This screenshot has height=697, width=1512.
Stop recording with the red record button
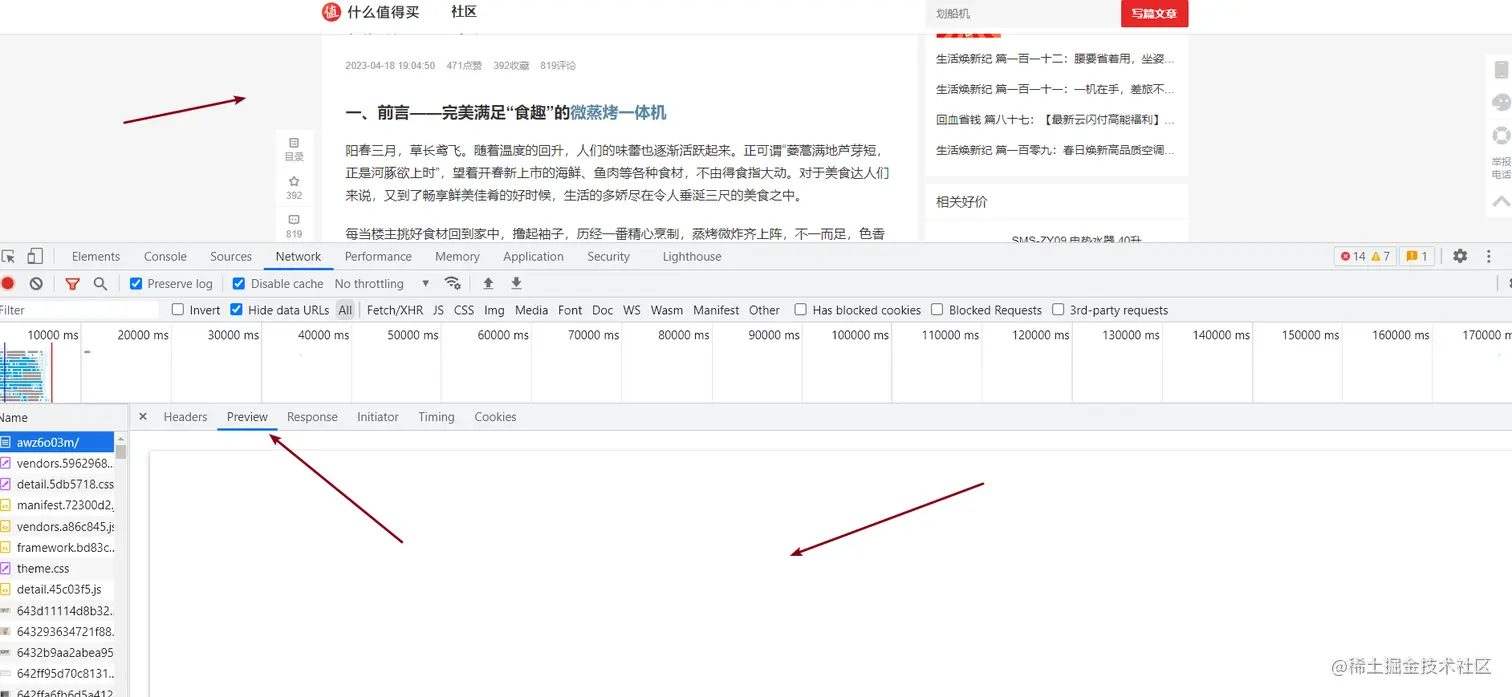pos(8,284)
